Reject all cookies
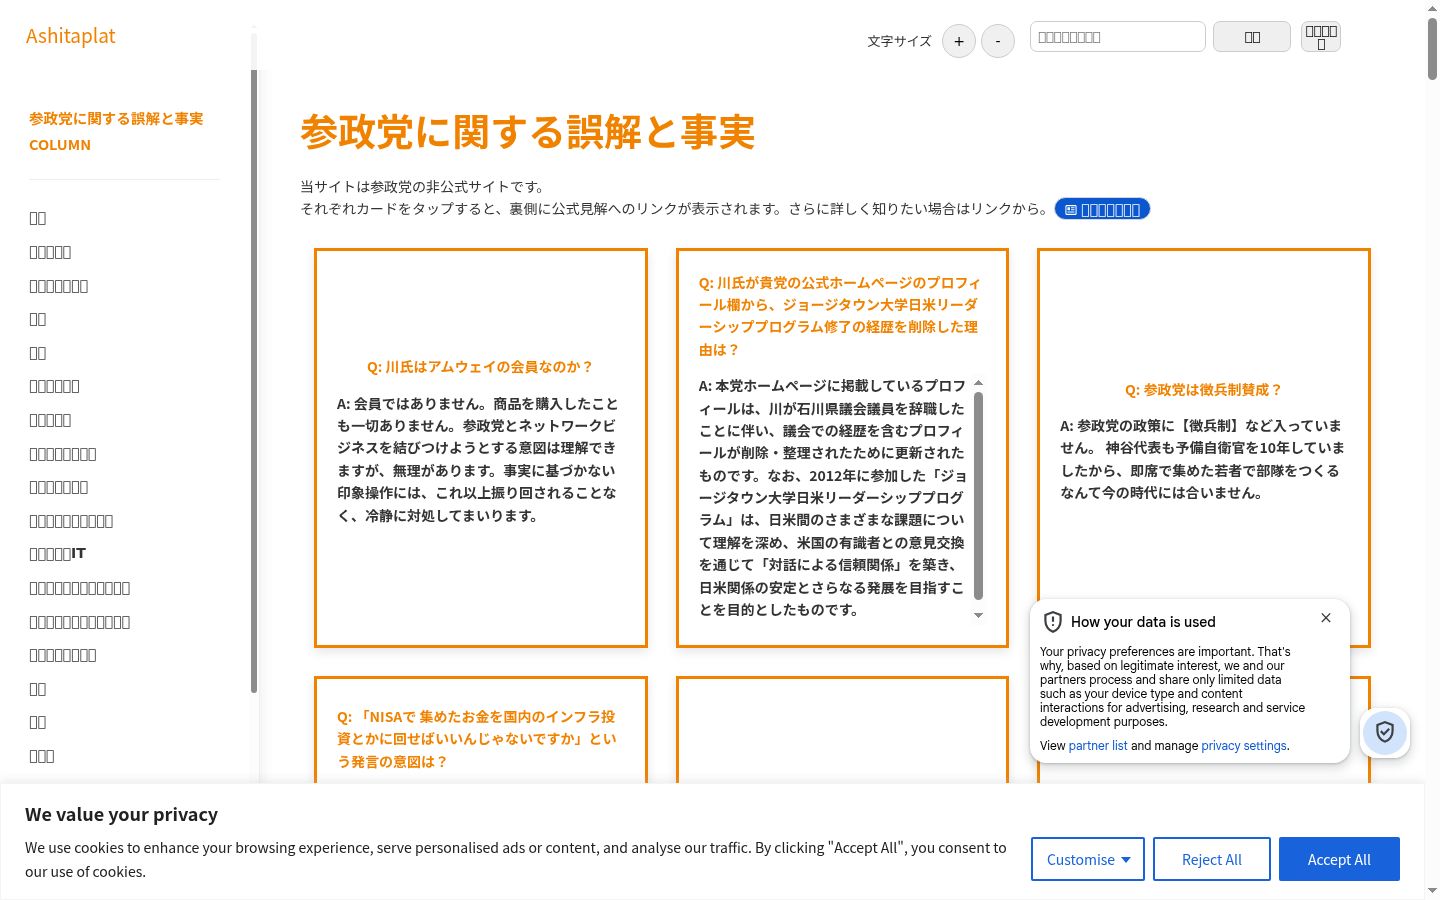 (x=1212, y=859)
